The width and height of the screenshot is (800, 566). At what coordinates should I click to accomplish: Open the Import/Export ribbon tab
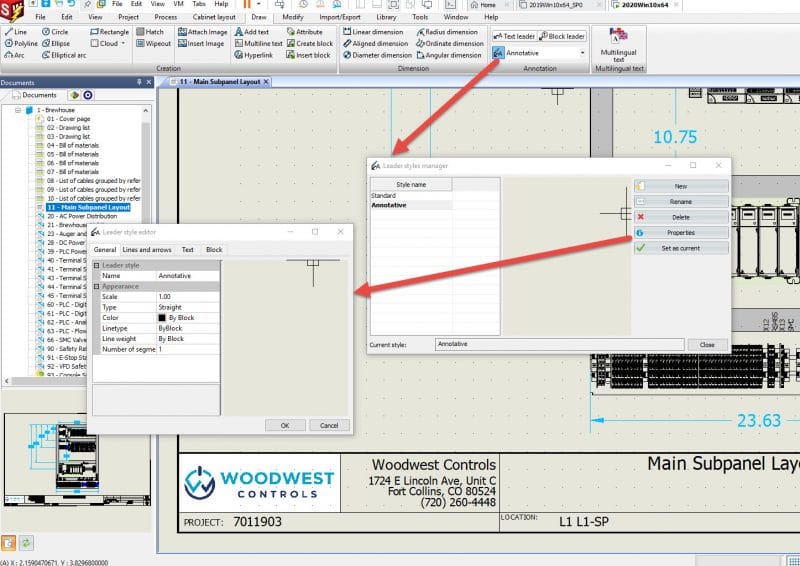[x=340, y=17]
